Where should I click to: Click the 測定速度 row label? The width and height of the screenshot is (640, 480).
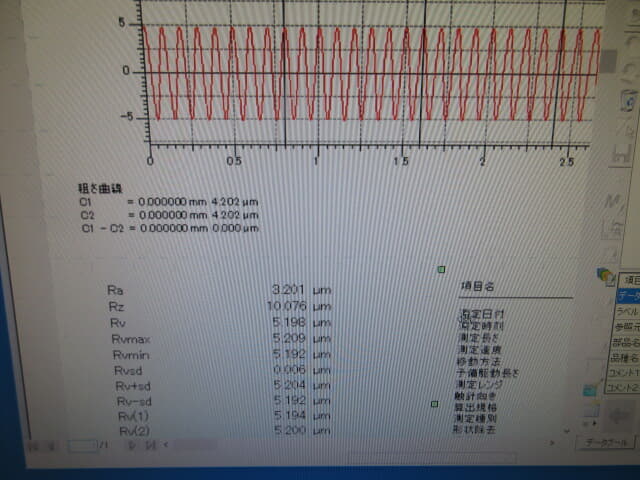tap(479, 350)
